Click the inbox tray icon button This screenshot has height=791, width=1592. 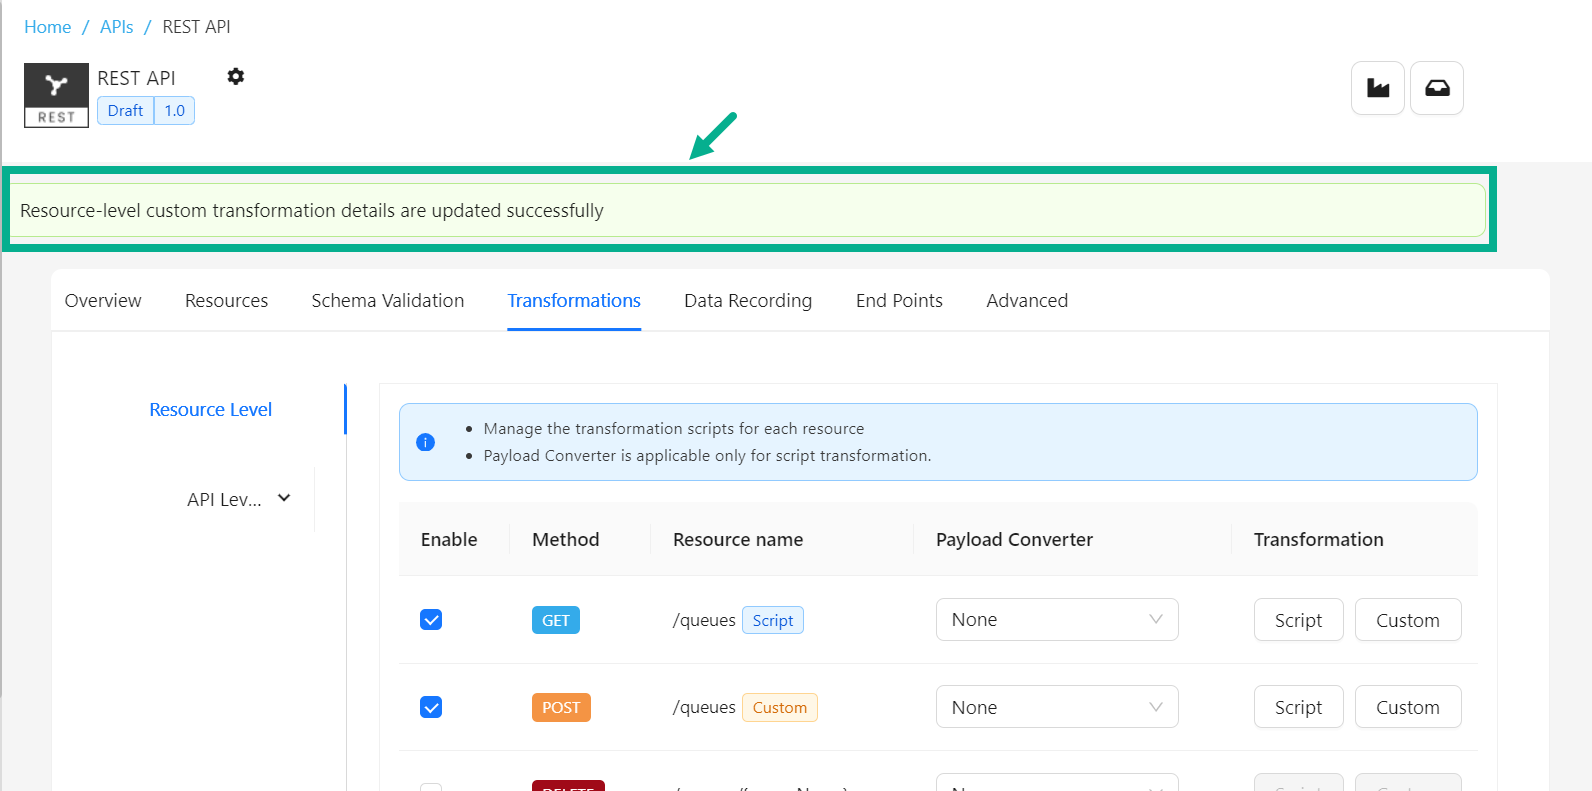click(1436, 88)
